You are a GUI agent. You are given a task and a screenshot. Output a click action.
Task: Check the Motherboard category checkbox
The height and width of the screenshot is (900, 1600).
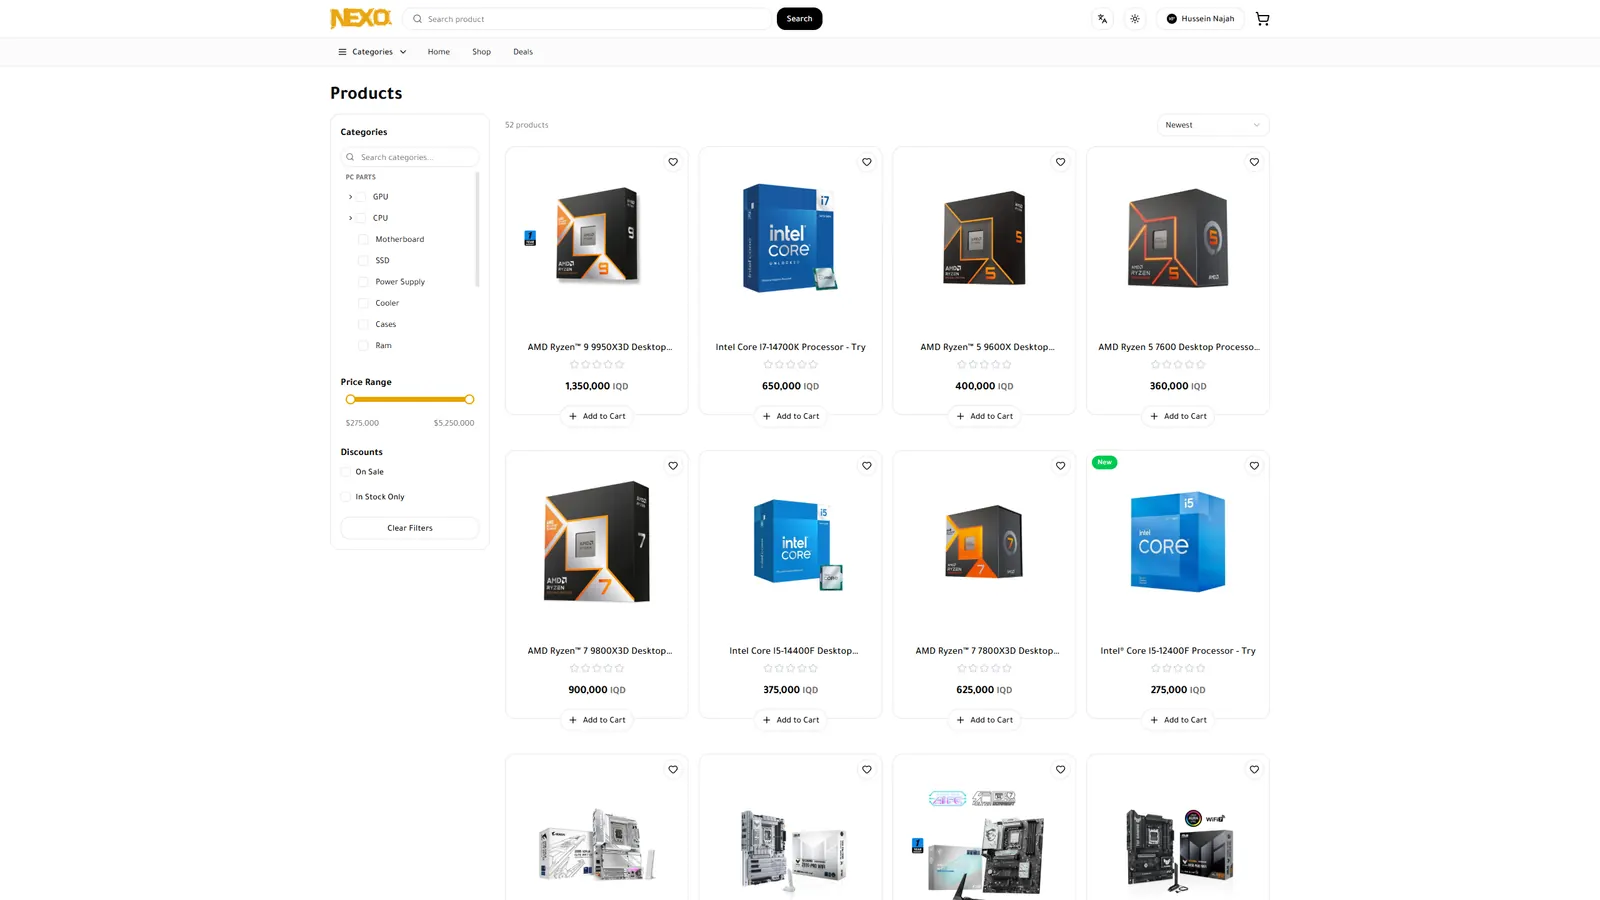(x=363, y=239)
